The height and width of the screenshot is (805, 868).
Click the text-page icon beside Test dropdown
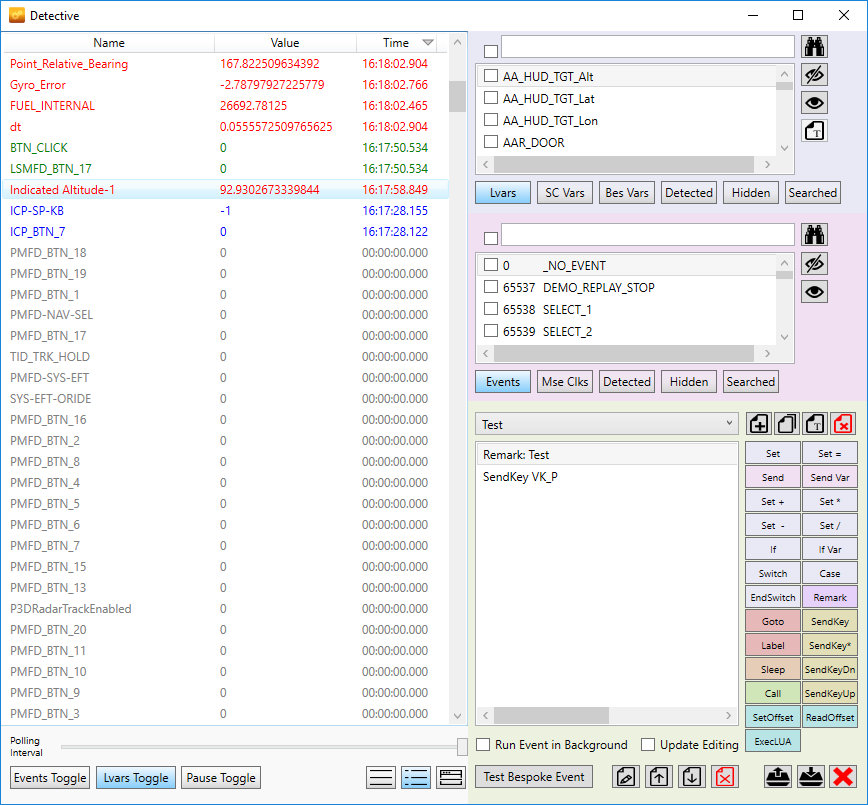(815, 424)
